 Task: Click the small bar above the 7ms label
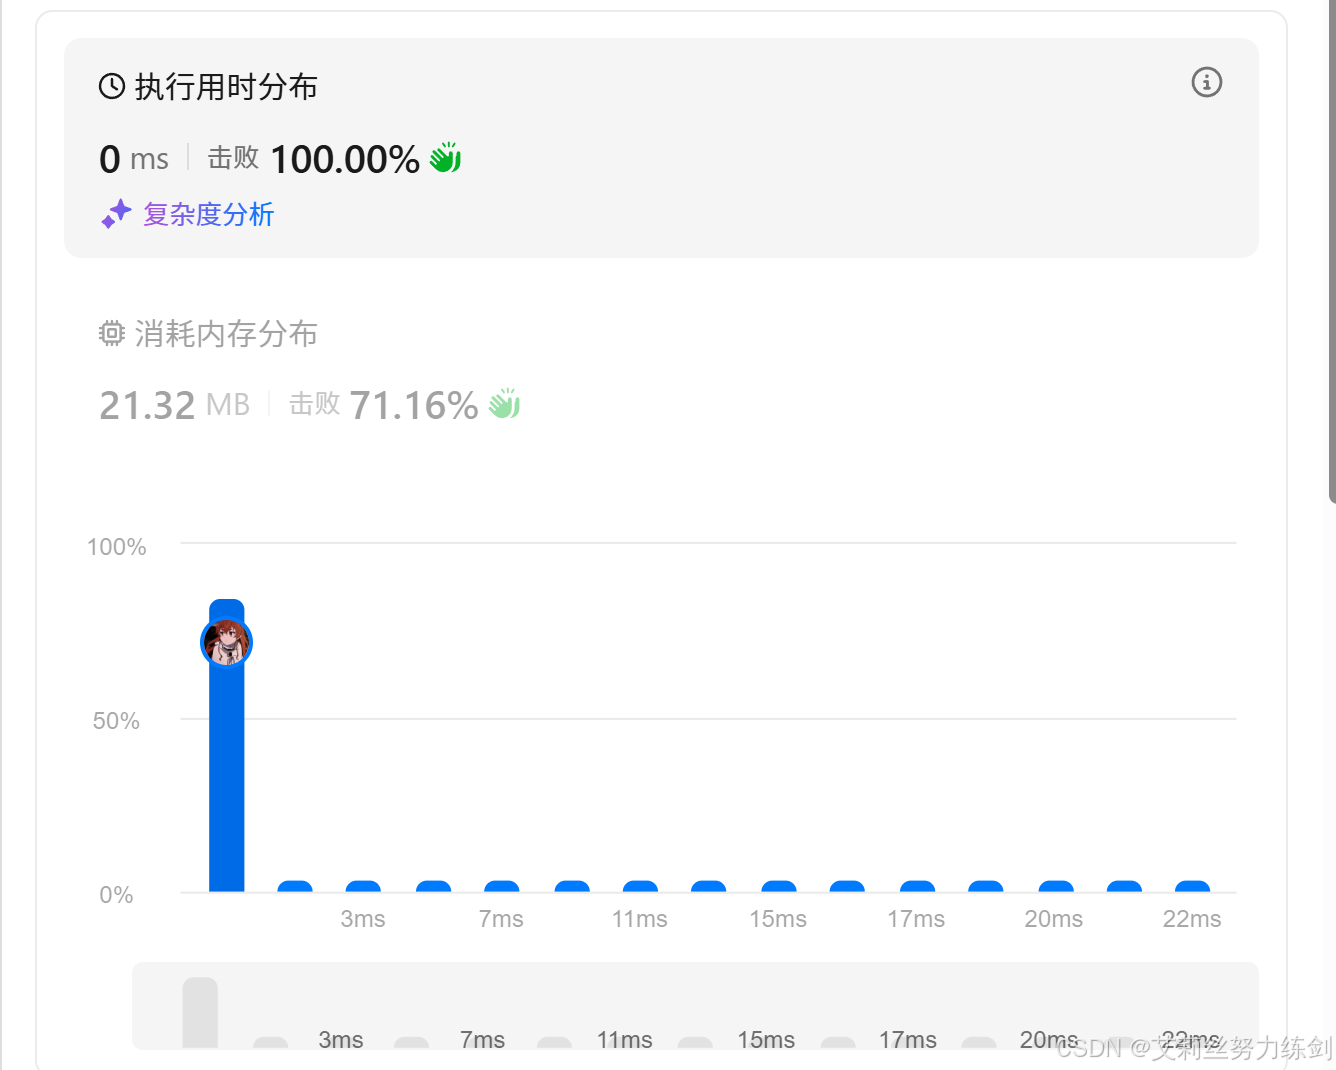pos(502,886)
